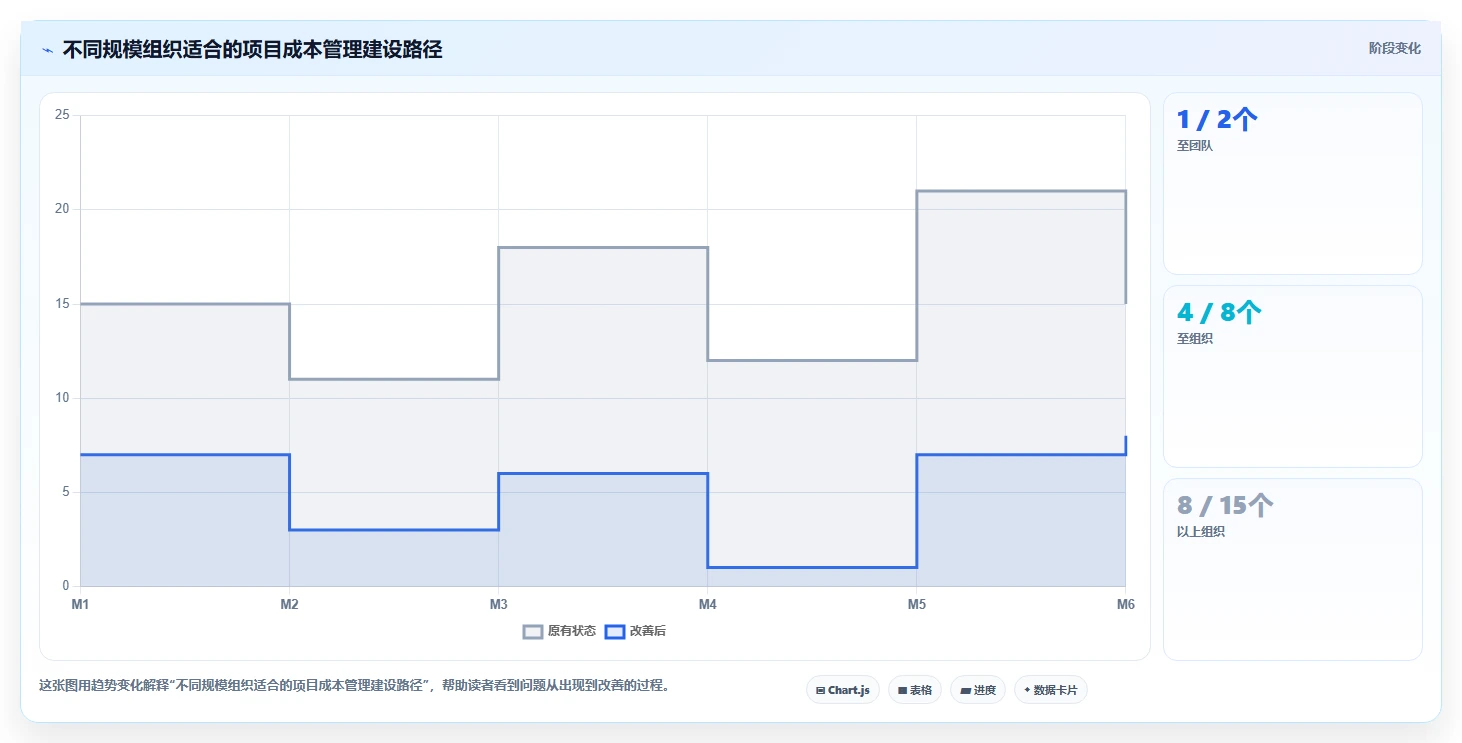This screenshot has height=743, width=1462.
Task: Click the 15 y-axis tick label
Action: pos(62,304)
